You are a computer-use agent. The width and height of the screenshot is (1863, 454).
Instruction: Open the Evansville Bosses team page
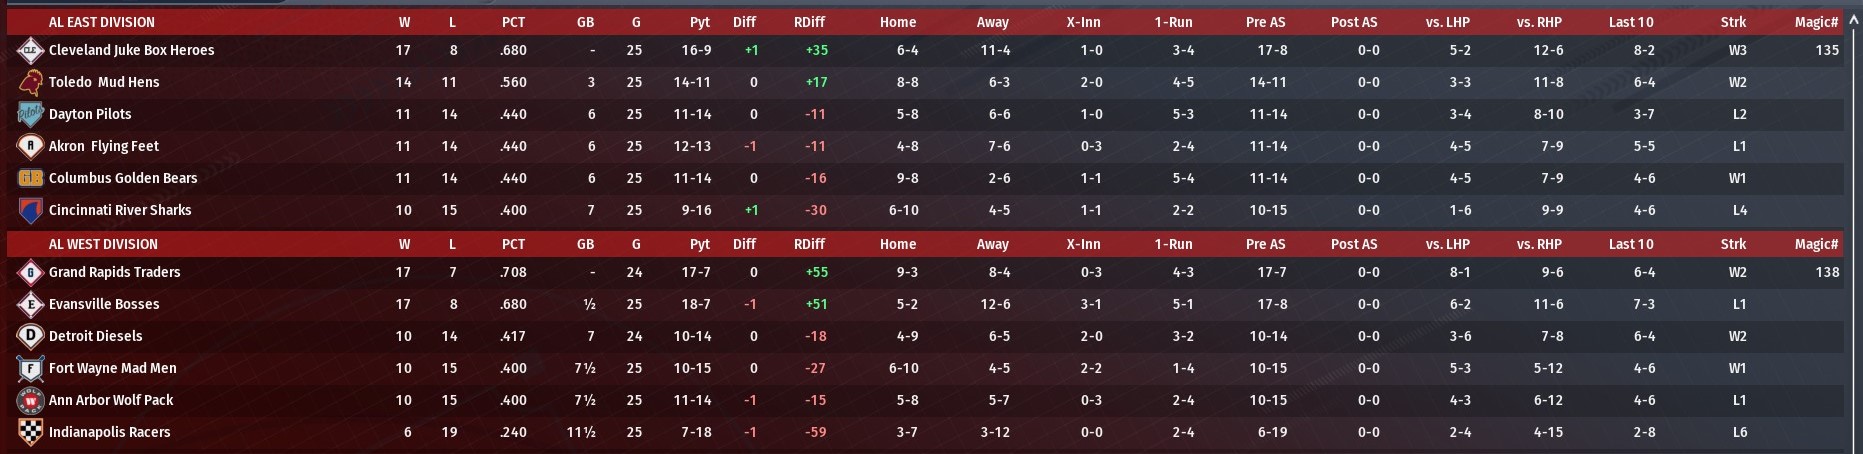point(104,304)
